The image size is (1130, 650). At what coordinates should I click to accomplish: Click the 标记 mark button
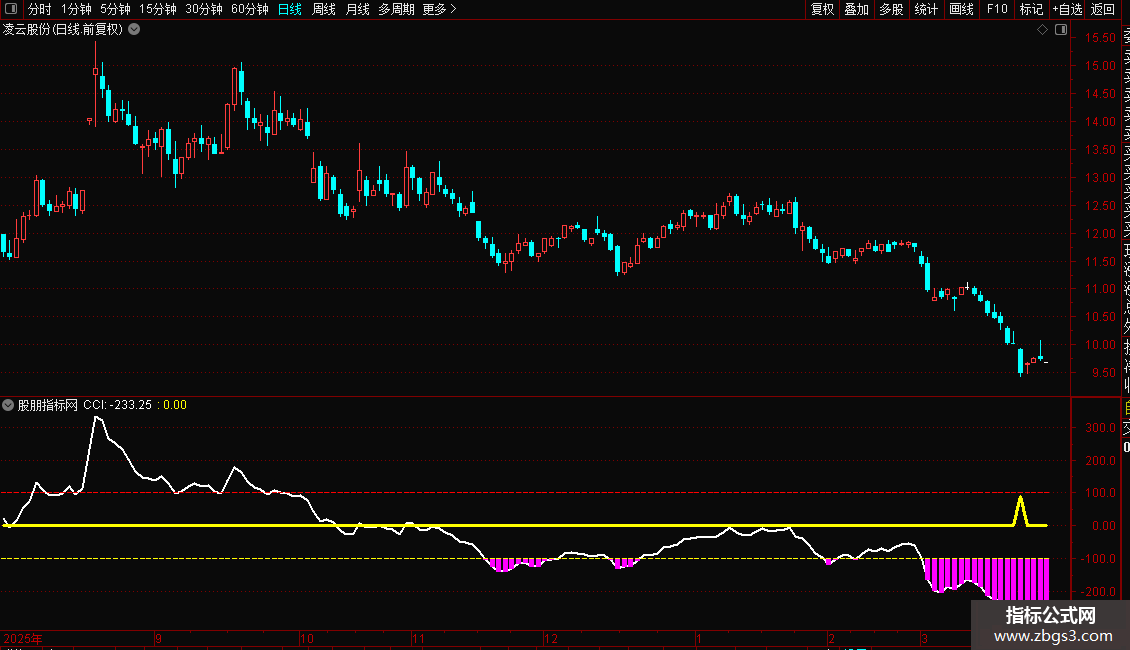point(1031,9)
